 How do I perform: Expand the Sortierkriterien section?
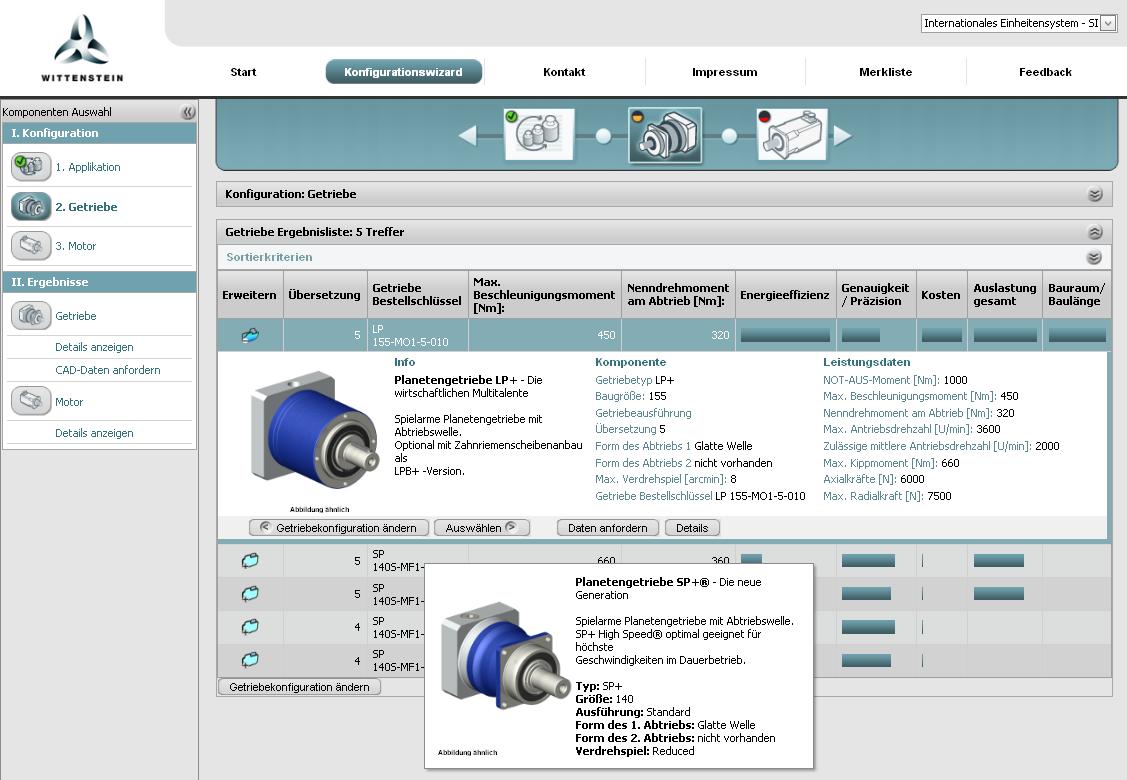[1095, 258]
